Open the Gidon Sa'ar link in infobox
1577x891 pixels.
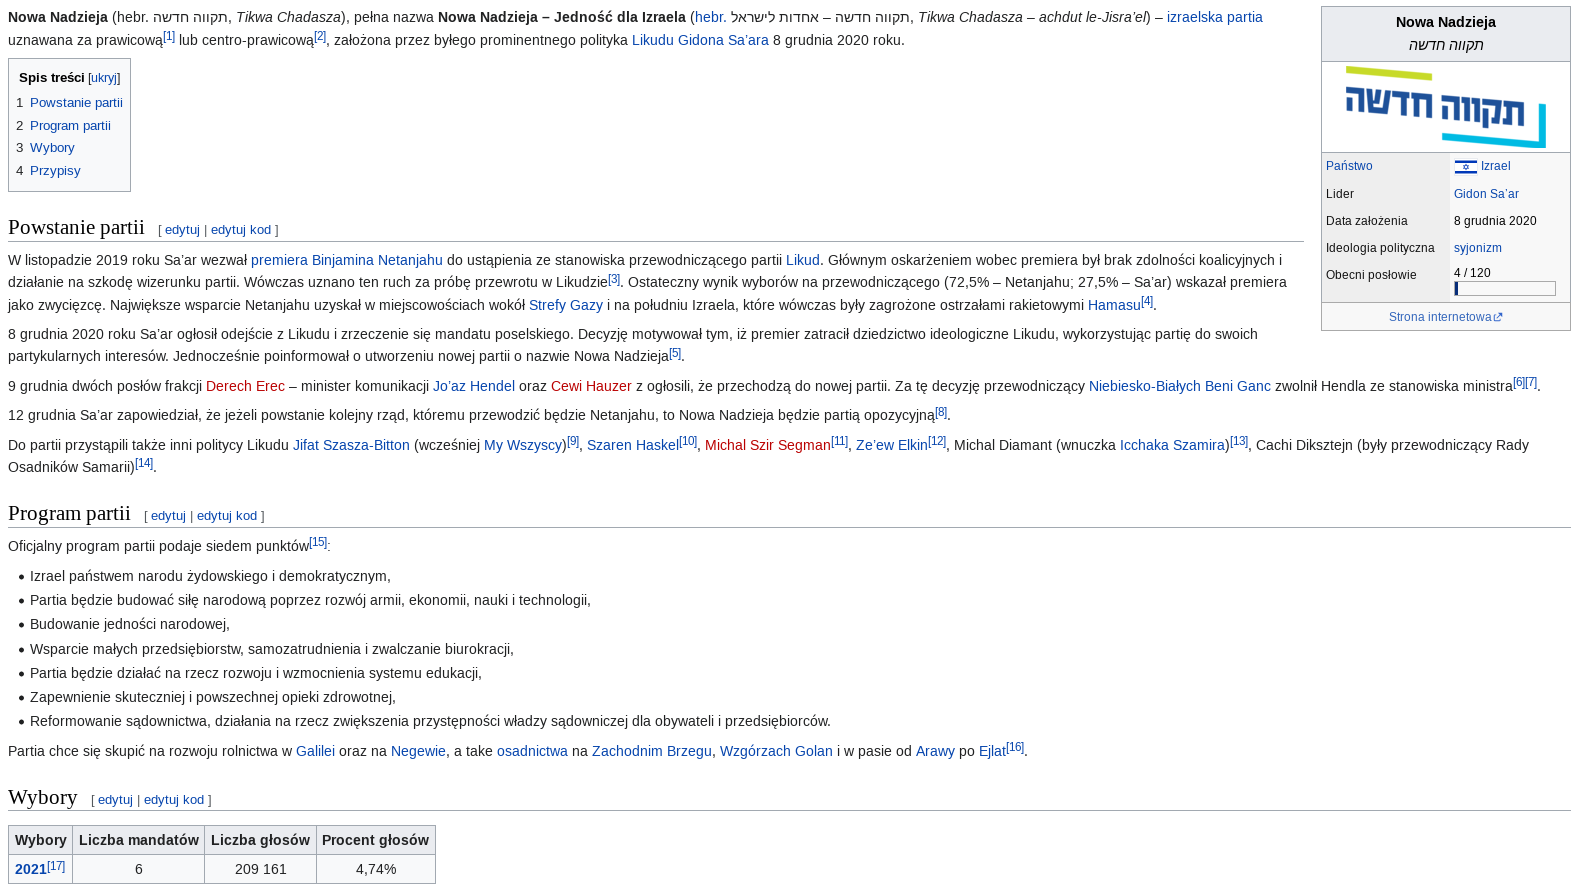coord(1485,194)
